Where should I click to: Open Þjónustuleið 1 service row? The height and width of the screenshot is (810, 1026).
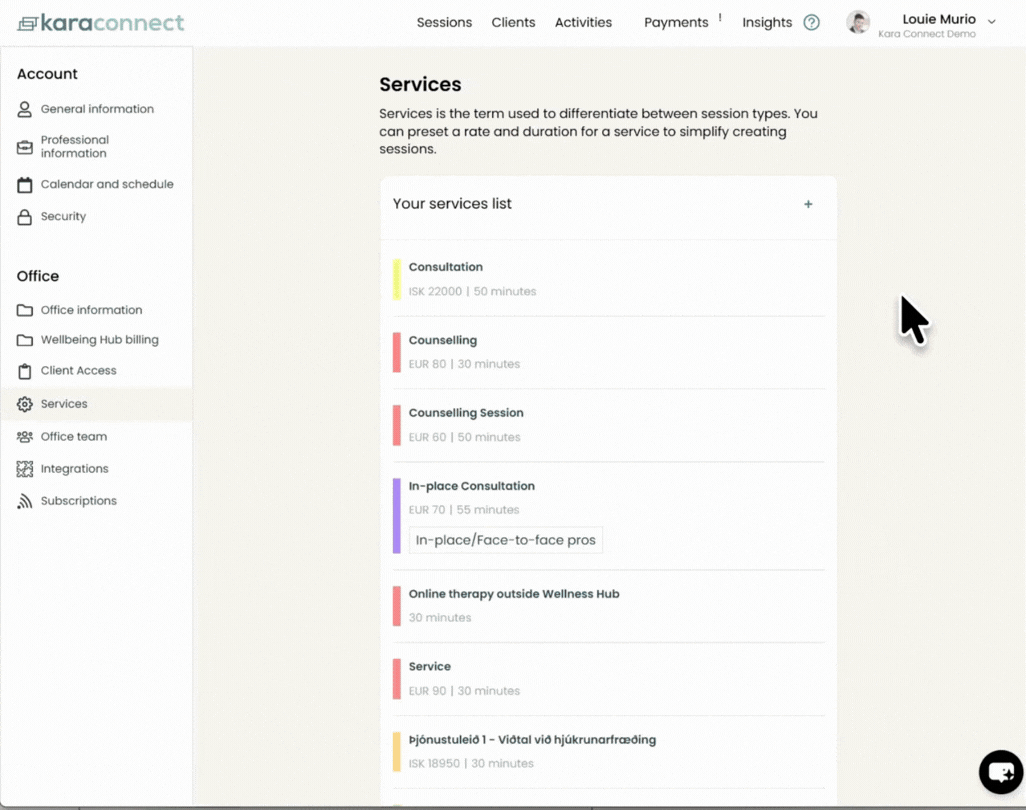click(609, 752)
